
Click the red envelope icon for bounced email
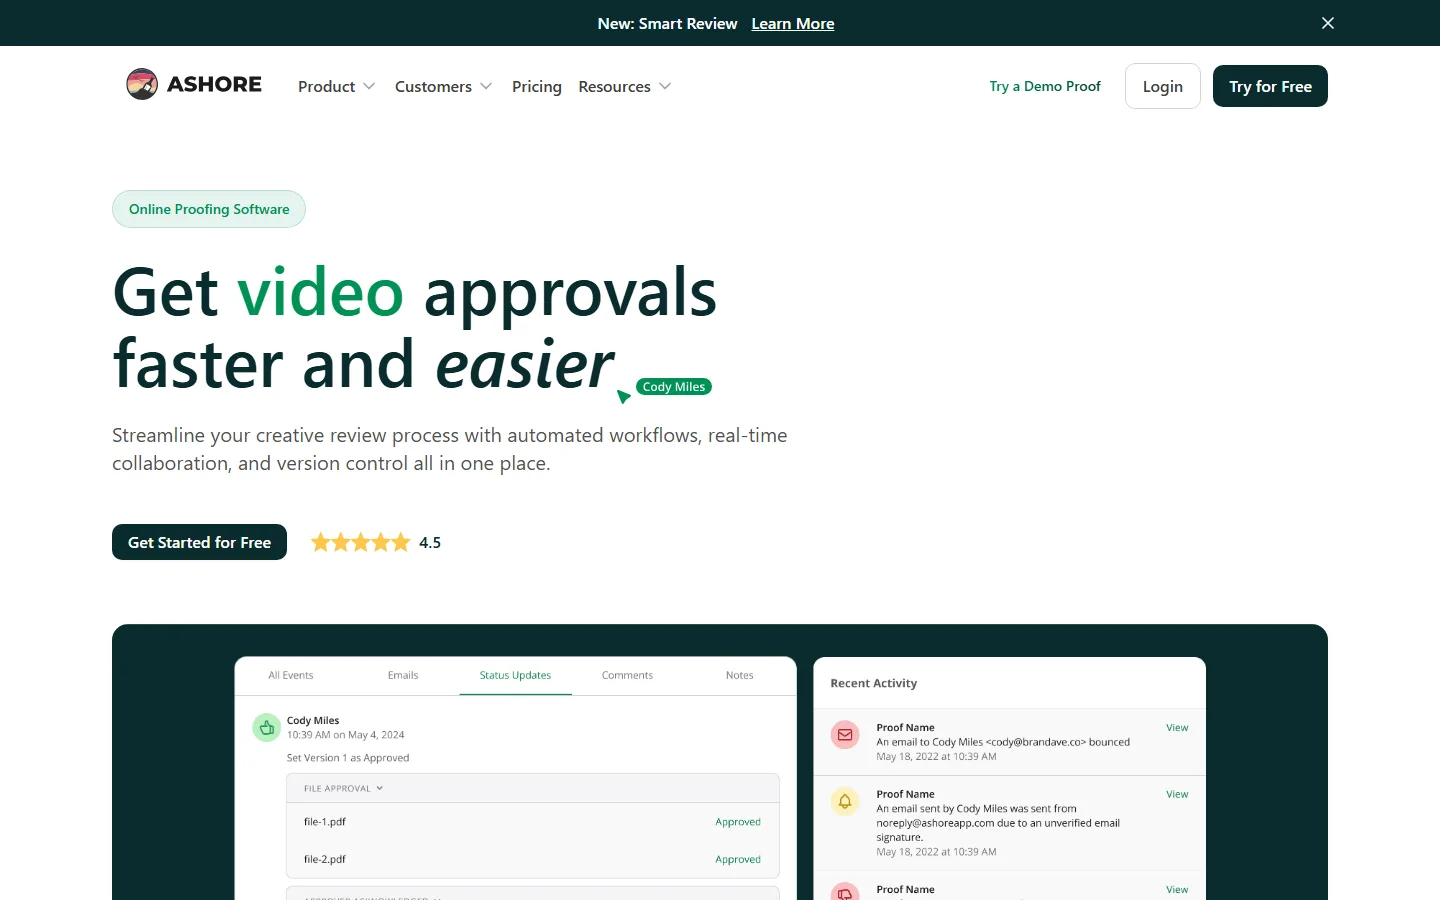pos(845,735)
